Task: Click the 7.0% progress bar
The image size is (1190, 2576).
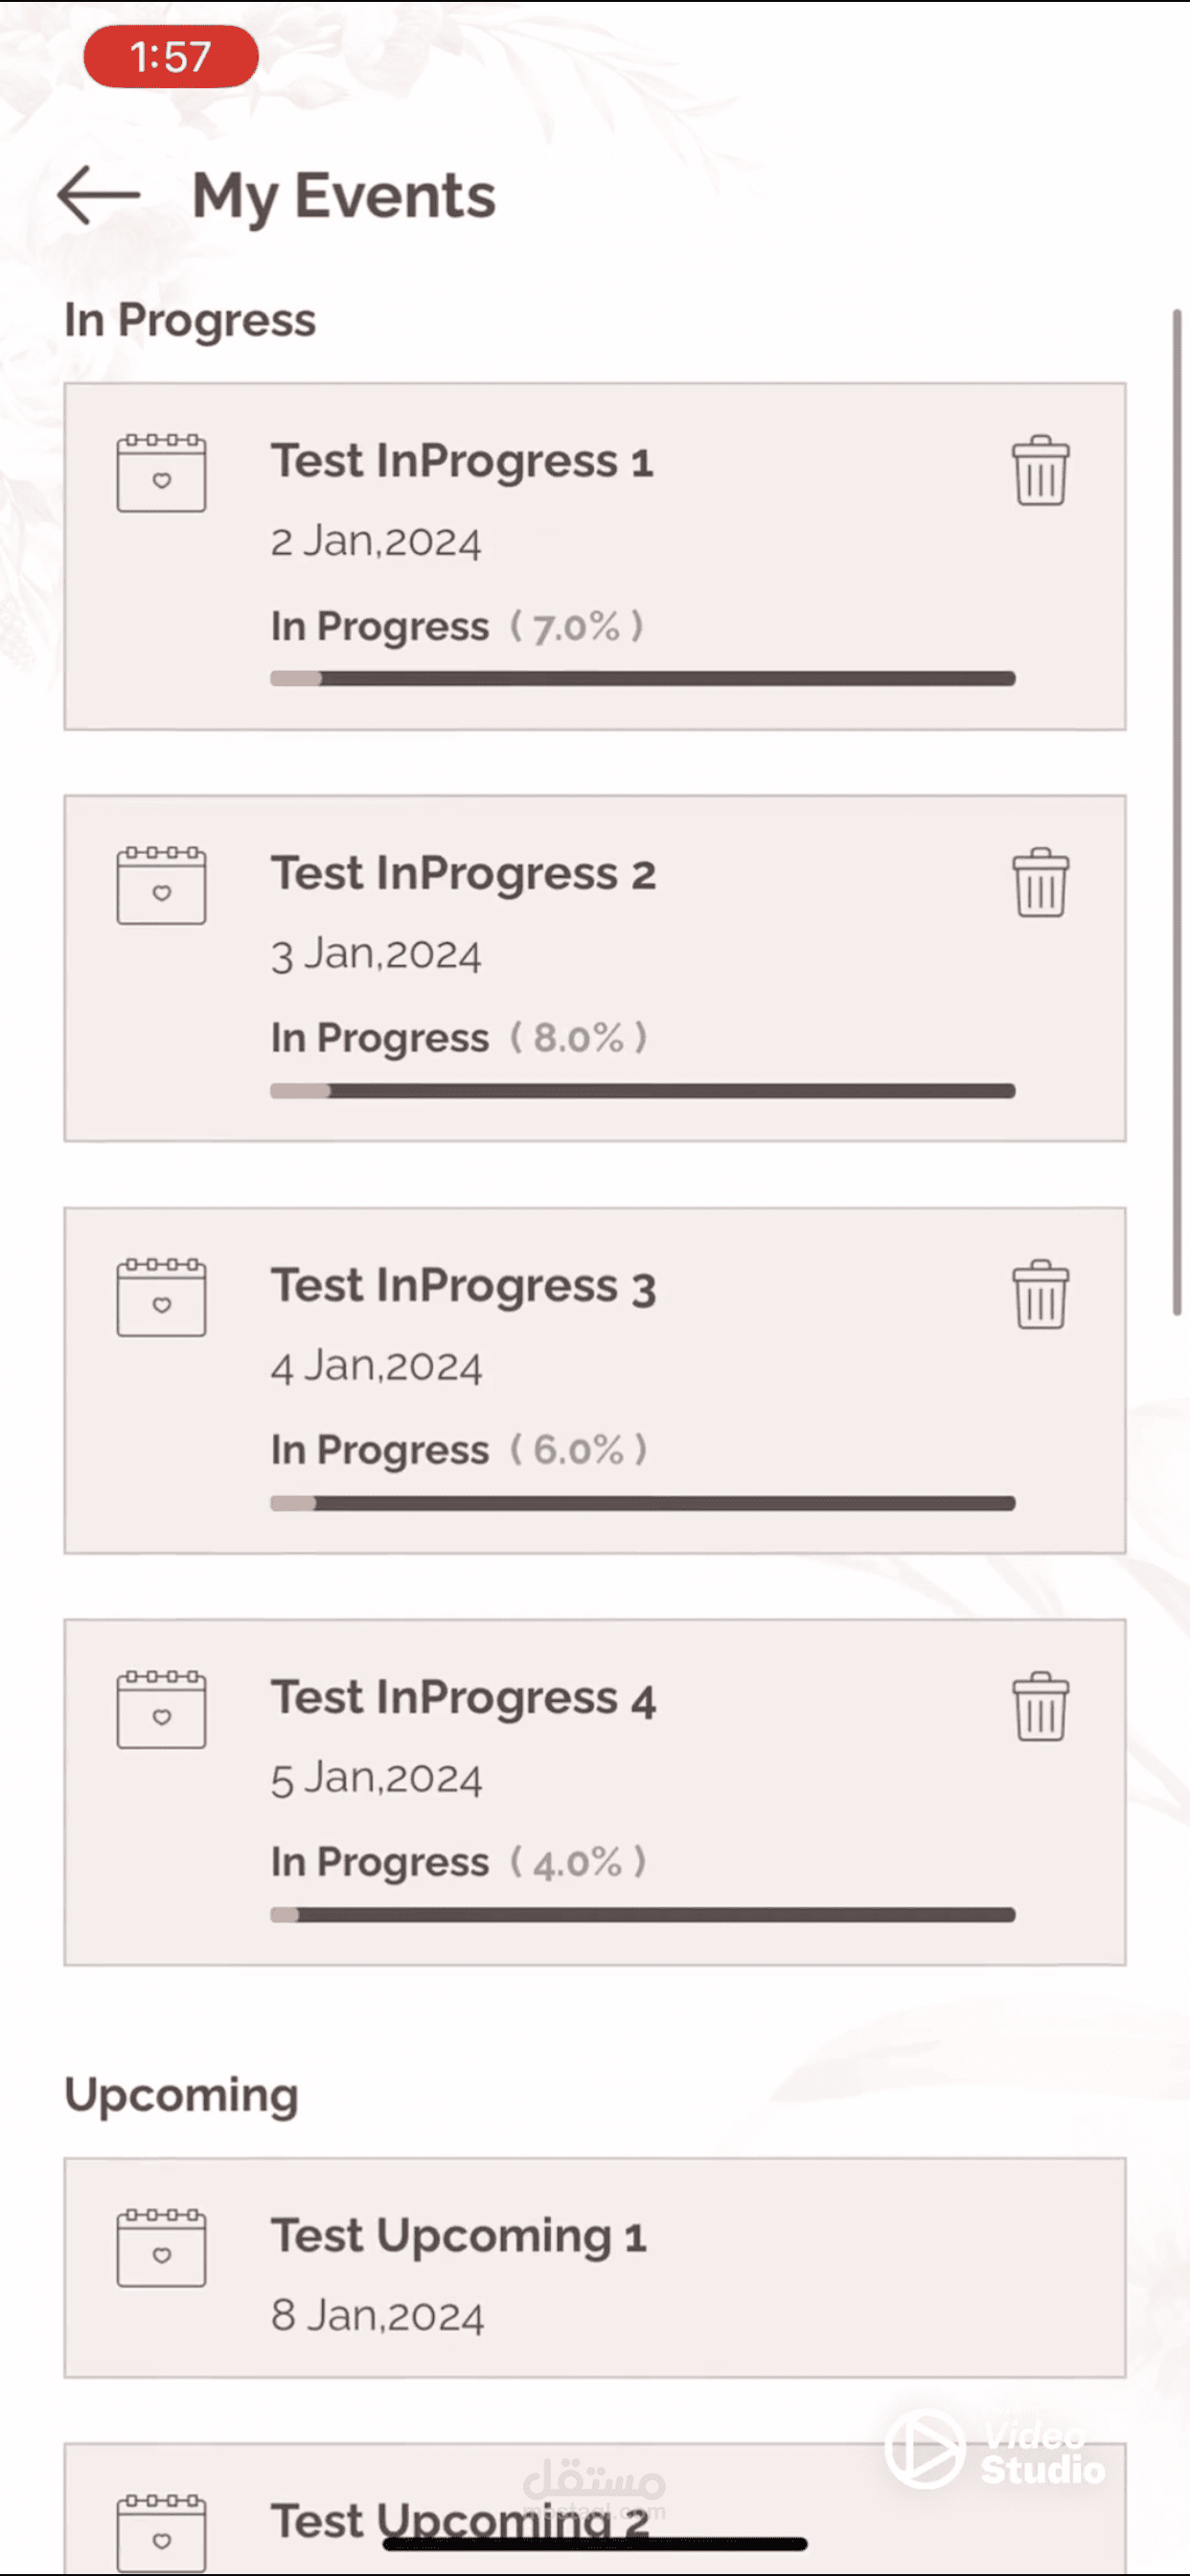Action: pyautogui.click(x=642, y=679)
